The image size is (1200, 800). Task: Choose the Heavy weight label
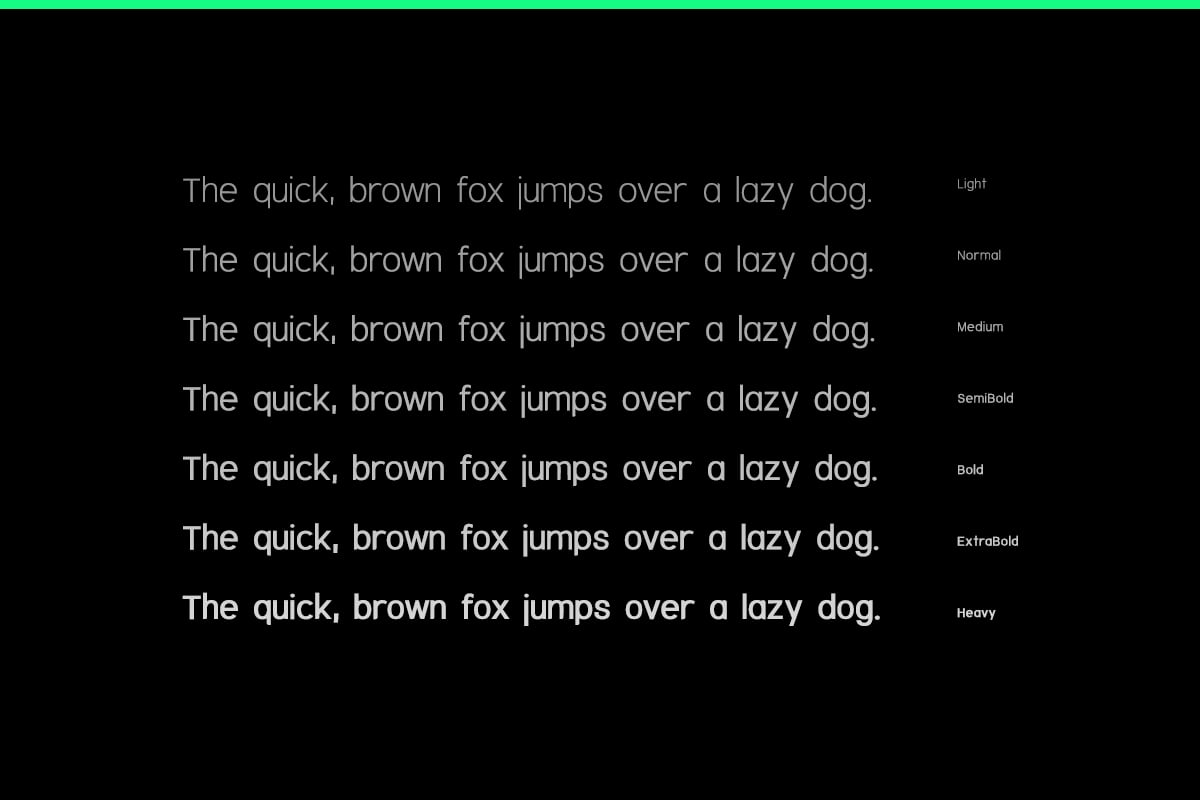tap(976, 613)
